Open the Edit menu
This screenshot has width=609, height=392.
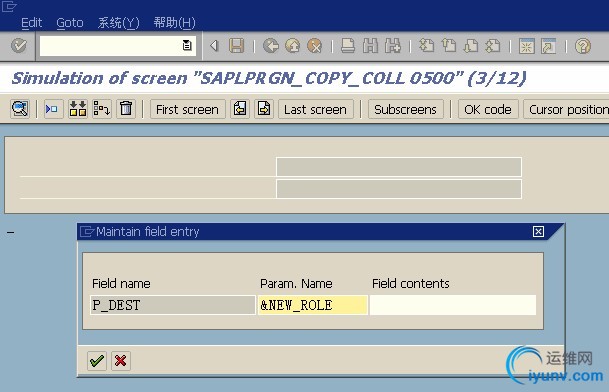31,23
